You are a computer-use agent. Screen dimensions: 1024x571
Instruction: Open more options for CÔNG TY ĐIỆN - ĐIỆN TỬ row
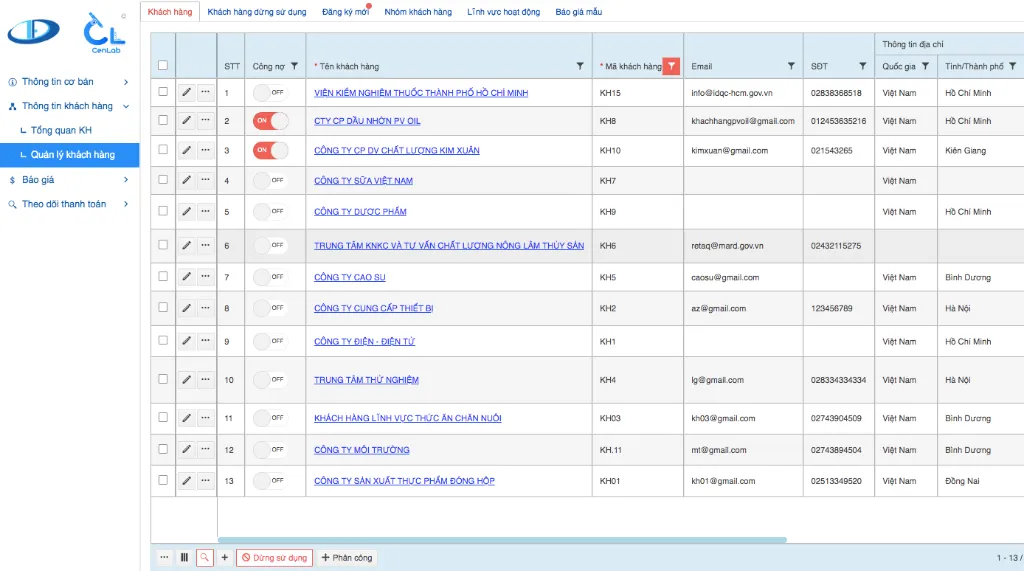tap(205, 340)
